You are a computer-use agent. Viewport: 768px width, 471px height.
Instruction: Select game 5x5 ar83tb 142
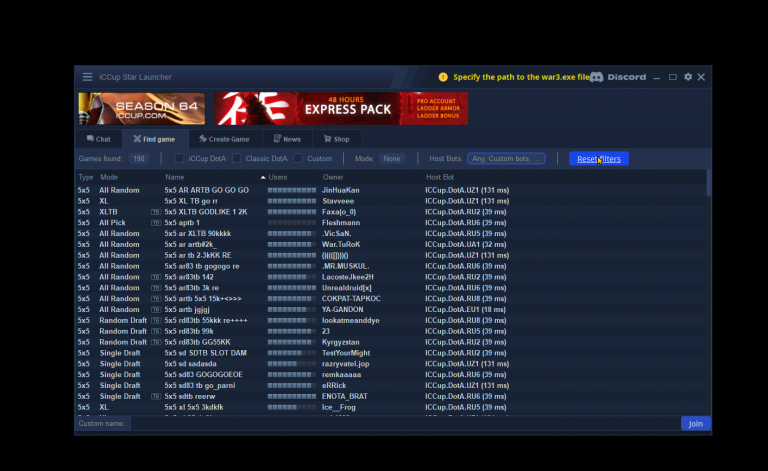(391, 277)
